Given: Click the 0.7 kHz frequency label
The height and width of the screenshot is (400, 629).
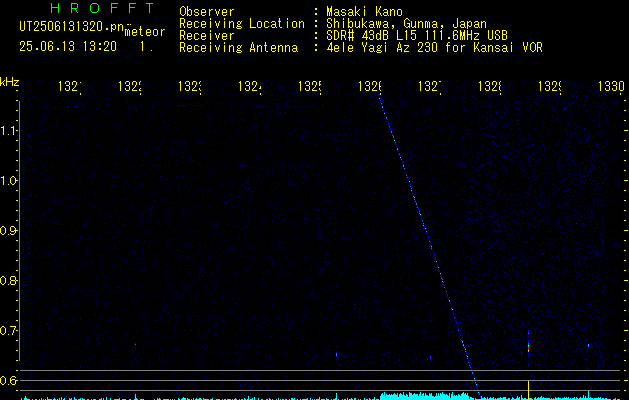Looking at the screenshot, I should tap(8, 331).
